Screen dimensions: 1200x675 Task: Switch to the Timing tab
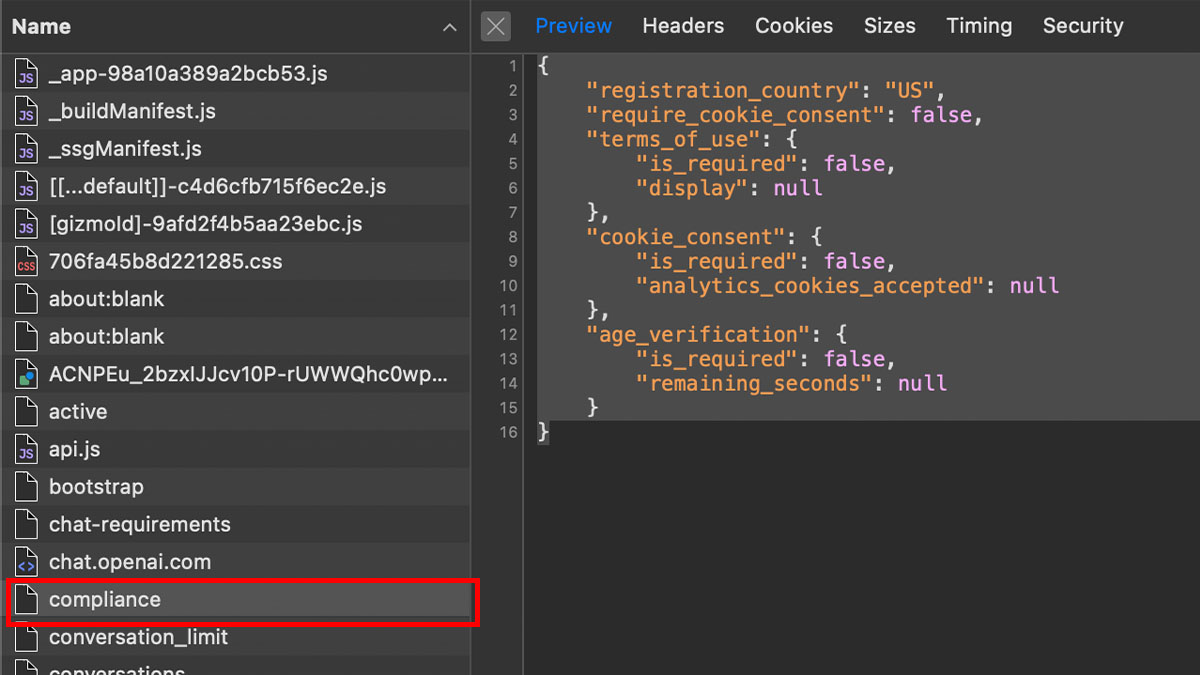pyautogui.click(x=979, y=26)
